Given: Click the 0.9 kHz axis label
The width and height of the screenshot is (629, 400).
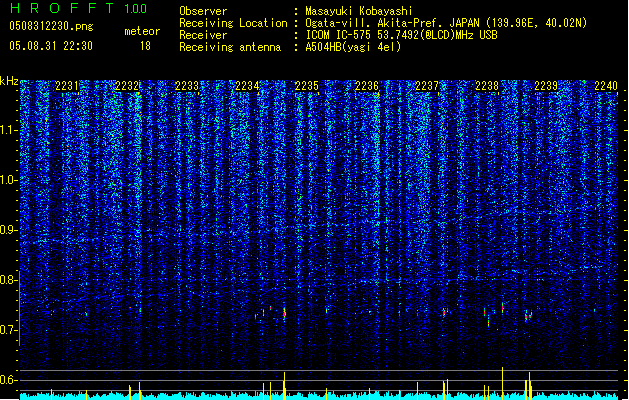Looking at the screenshot, I should point(9,230).
